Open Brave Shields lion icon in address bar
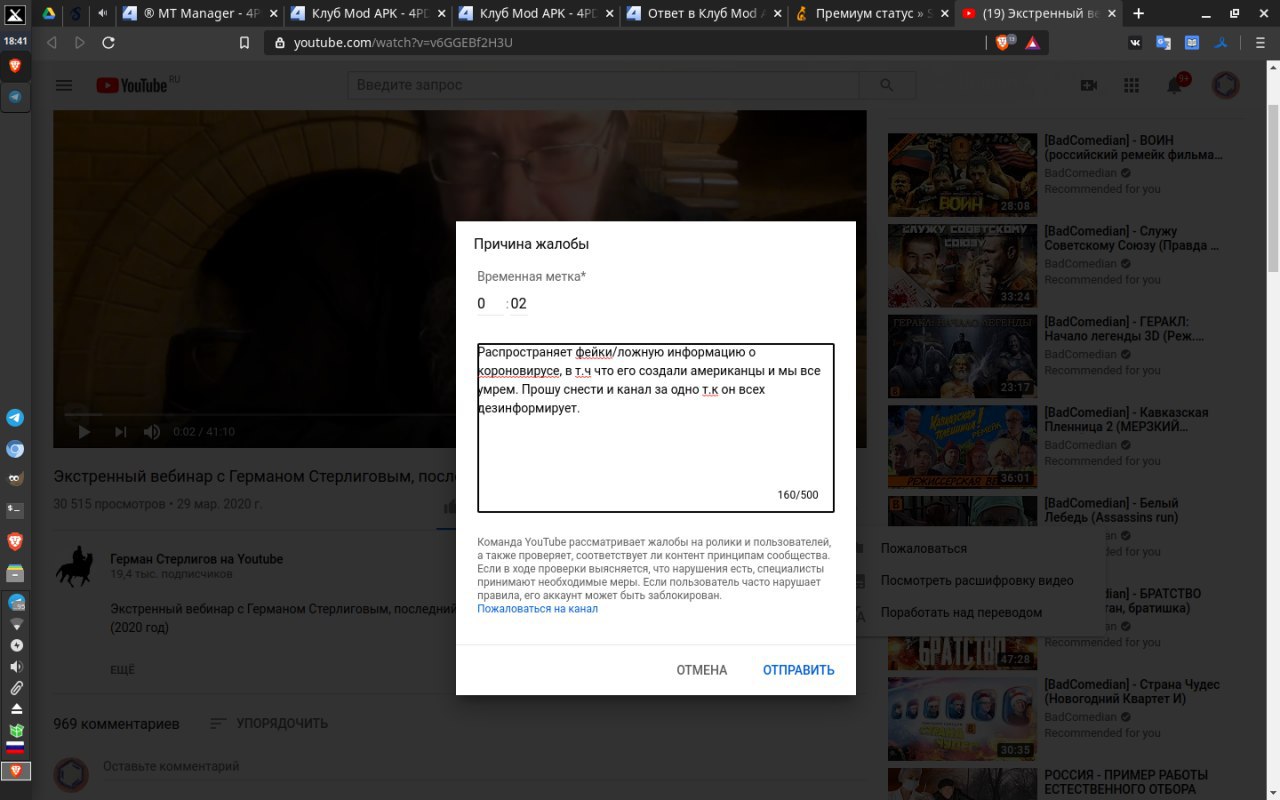 (1005, 43)
